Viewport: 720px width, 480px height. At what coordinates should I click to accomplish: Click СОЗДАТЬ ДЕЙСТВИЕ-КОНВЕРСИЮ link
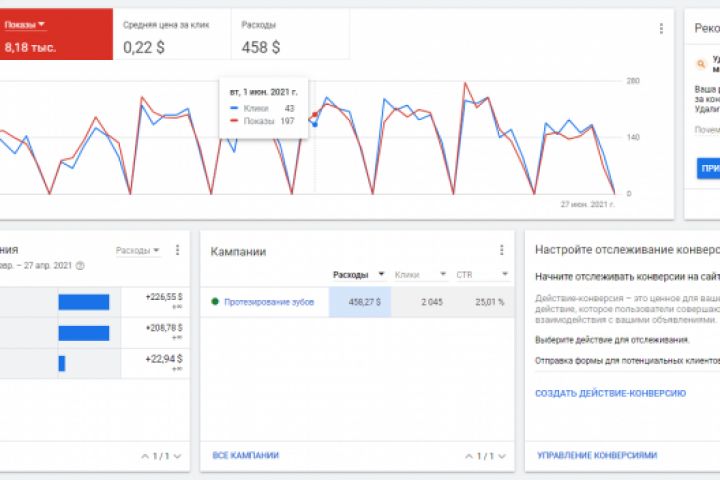click(610, 393)
